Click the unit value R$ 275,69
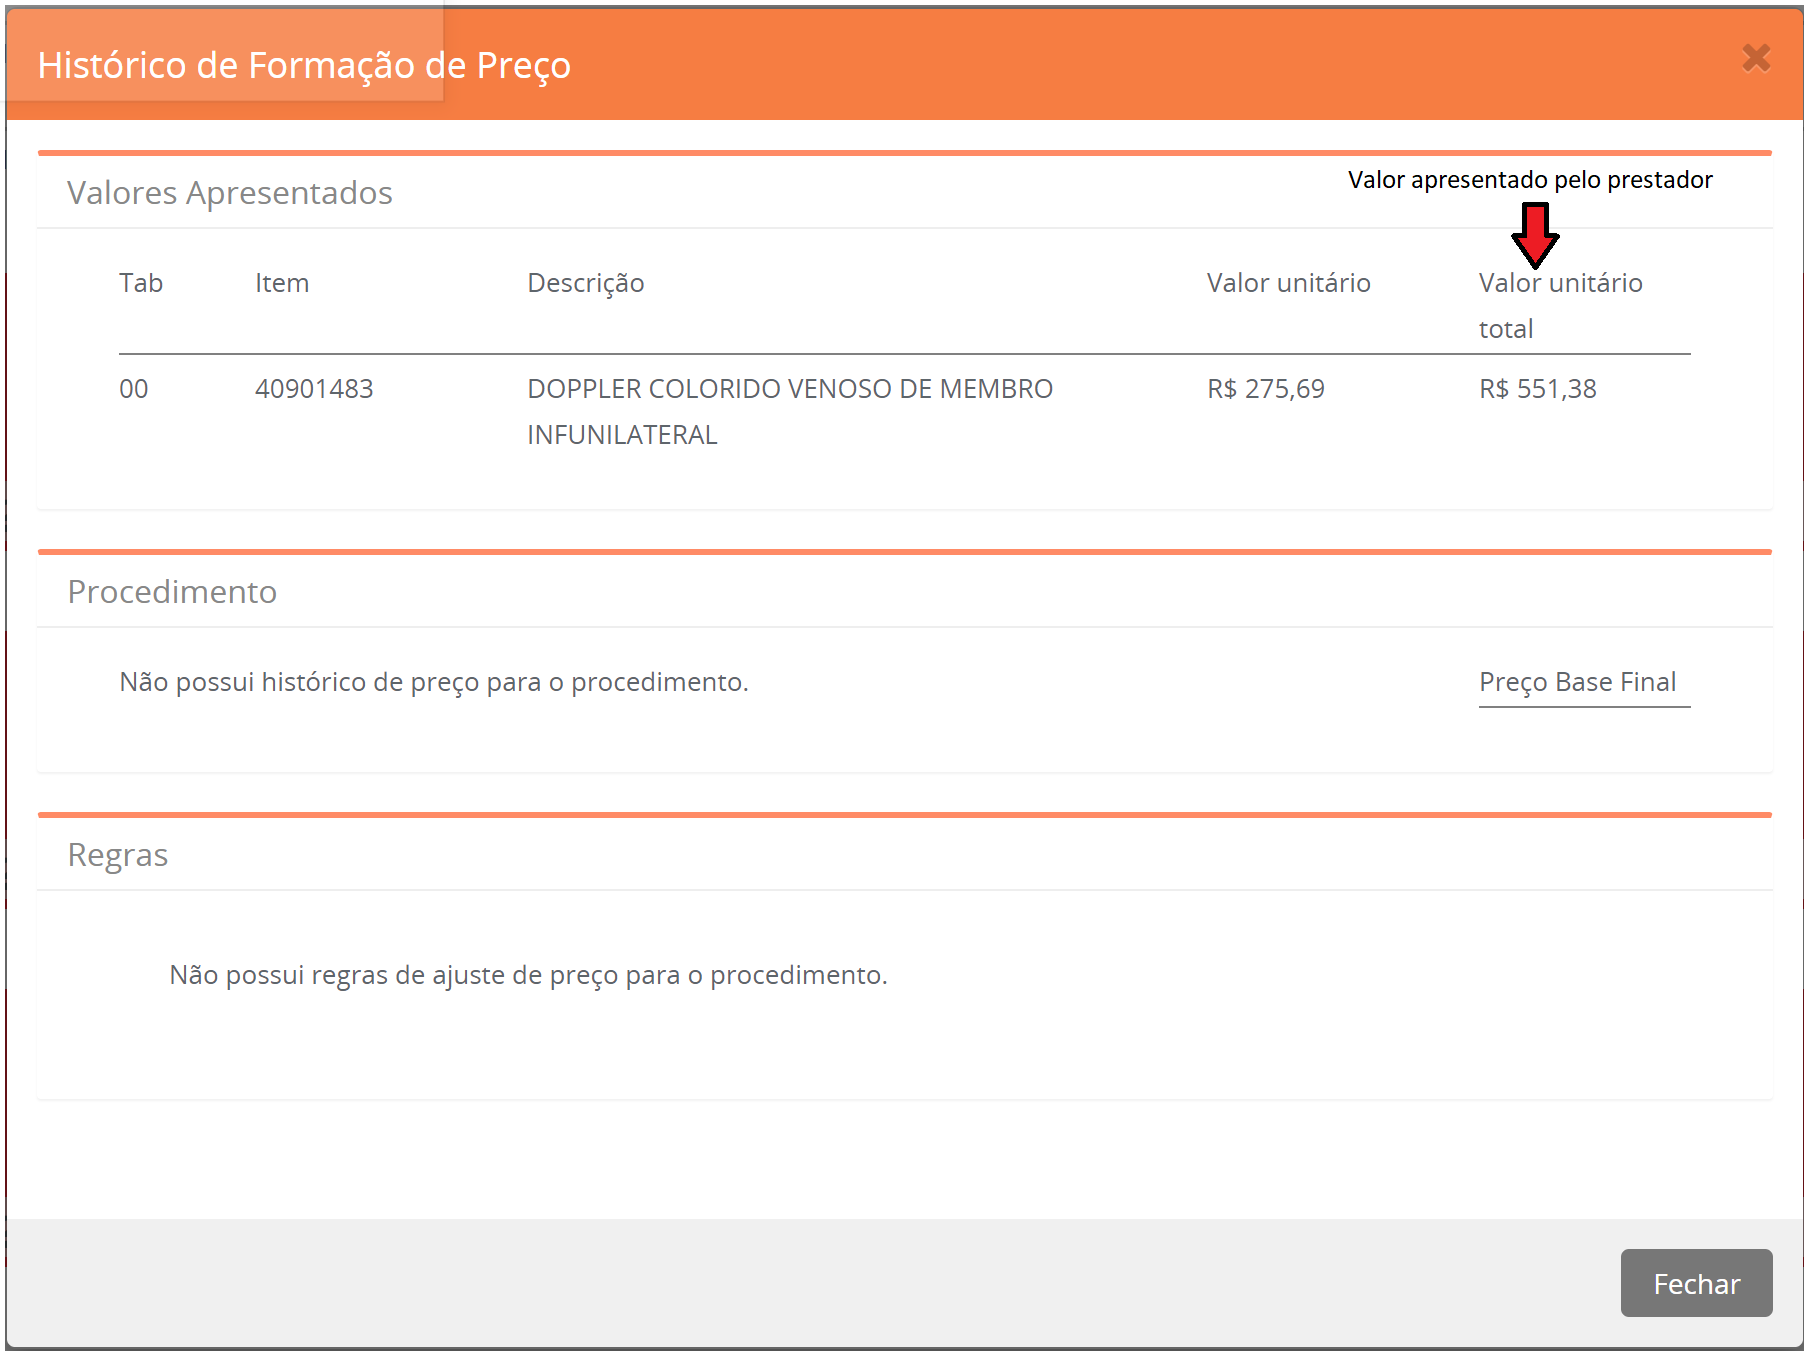Viewport: 1809px width, 1359px height. pyautogui.click(x=1265, y=389)
